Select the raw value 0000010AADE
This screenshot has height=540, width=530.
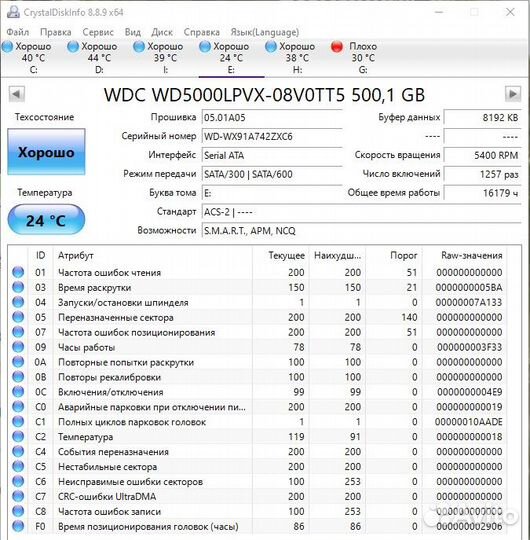click(x=468, y=422)
